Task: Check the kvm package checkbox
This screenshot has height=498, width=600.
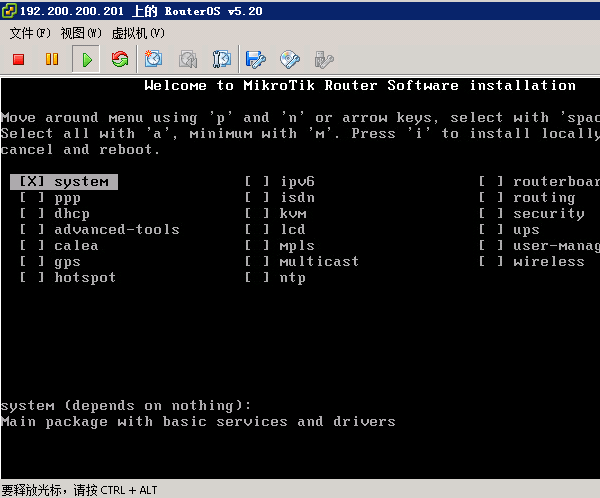Action: [x=257, y=214]
